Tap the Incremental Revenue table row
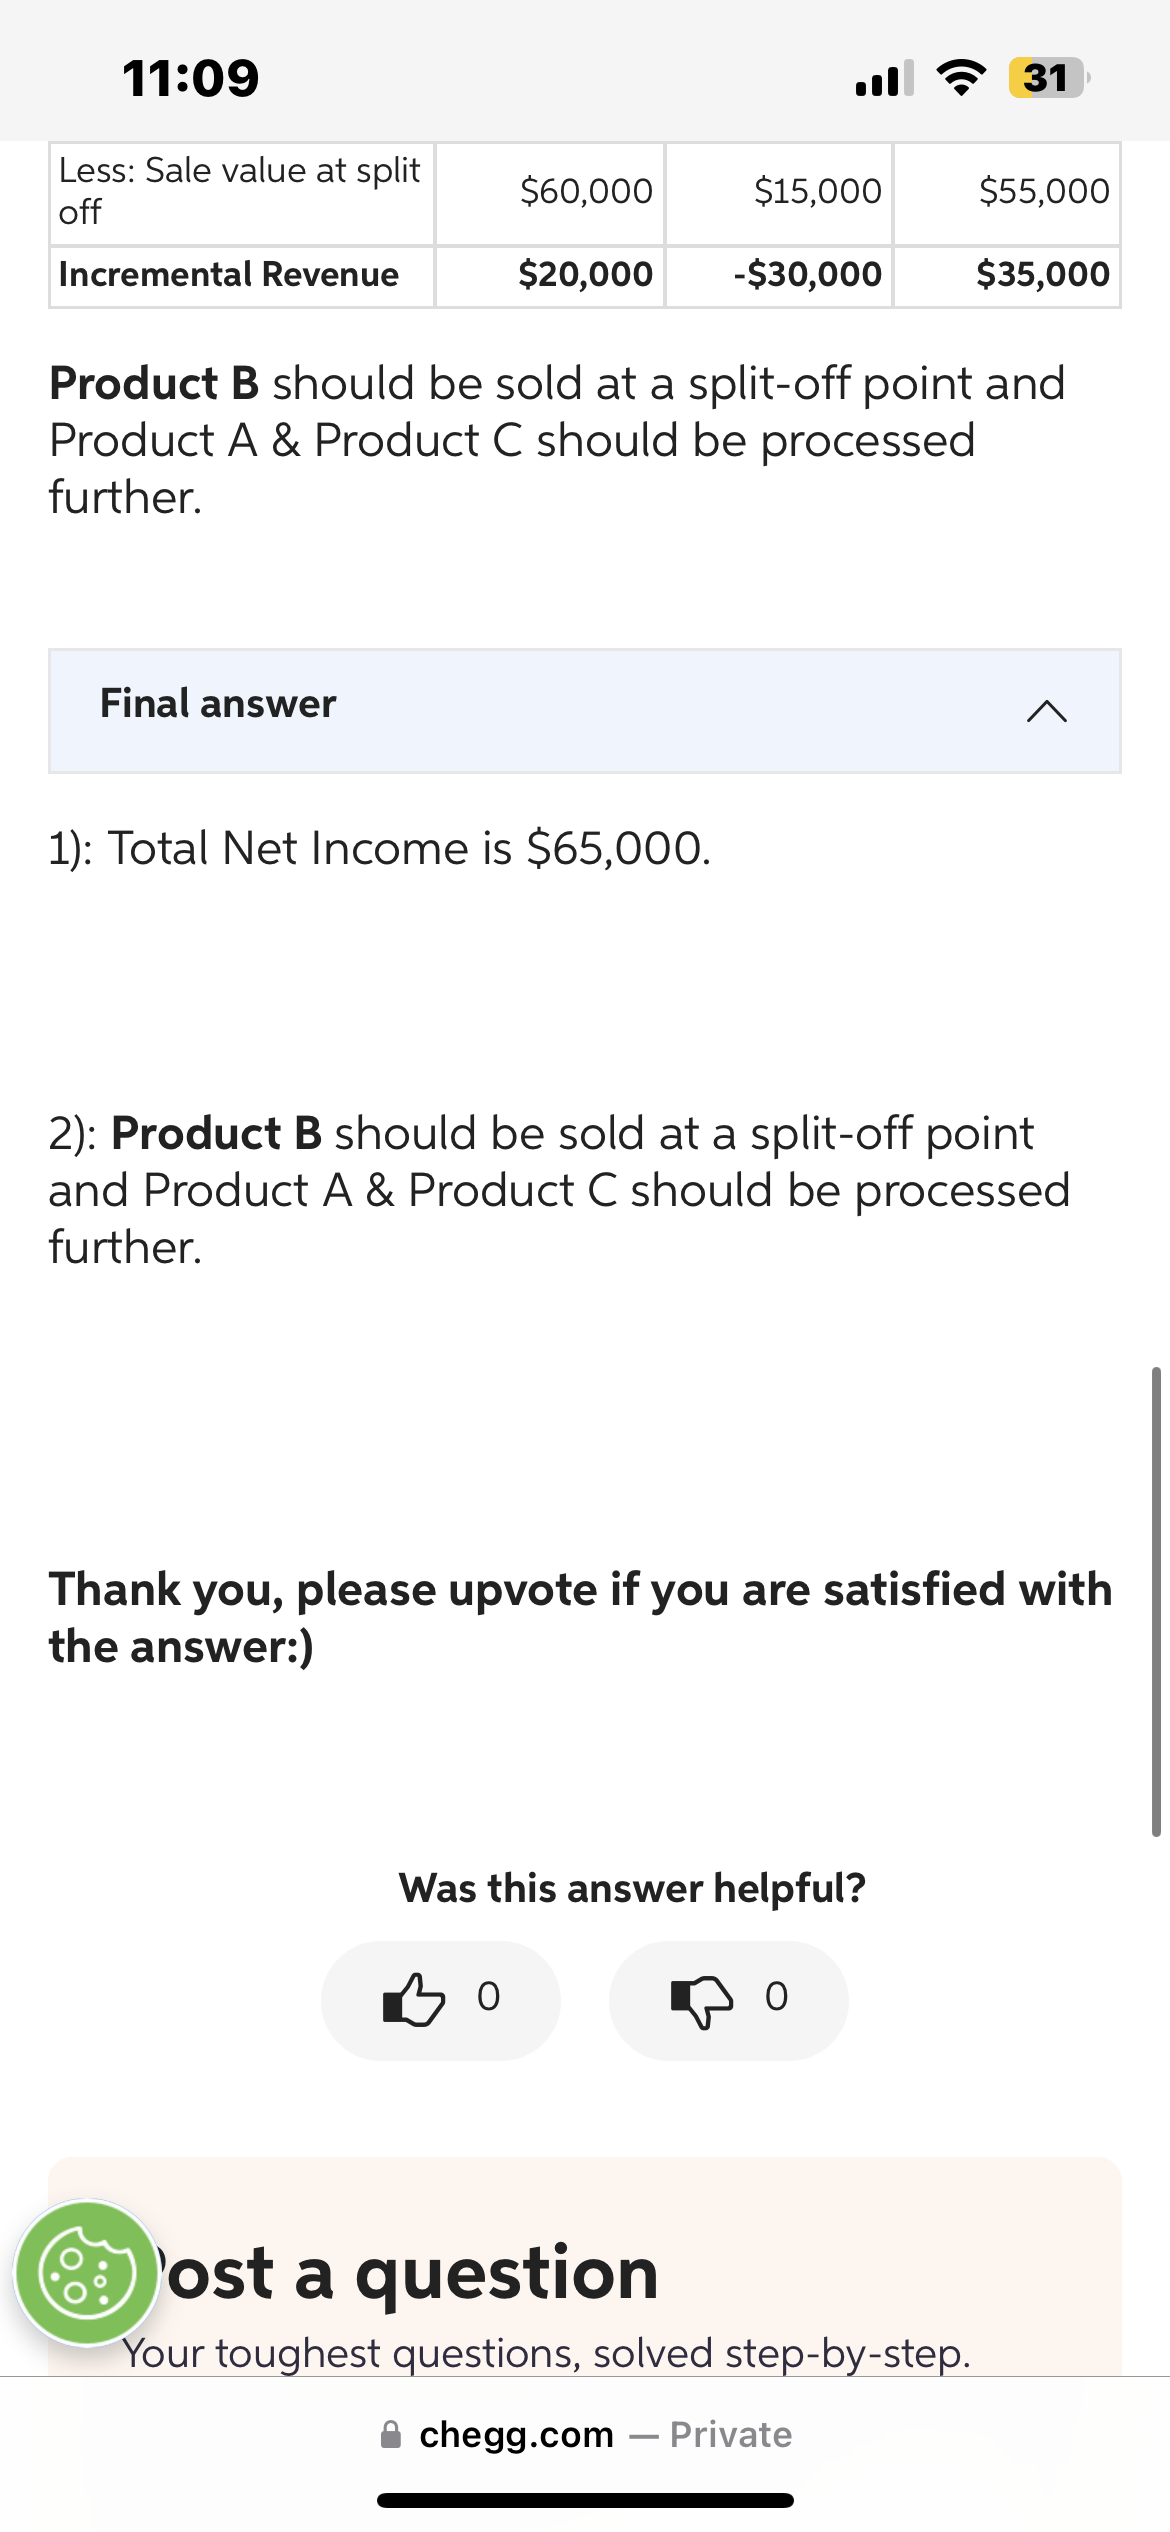 click(x=585, y=274)
